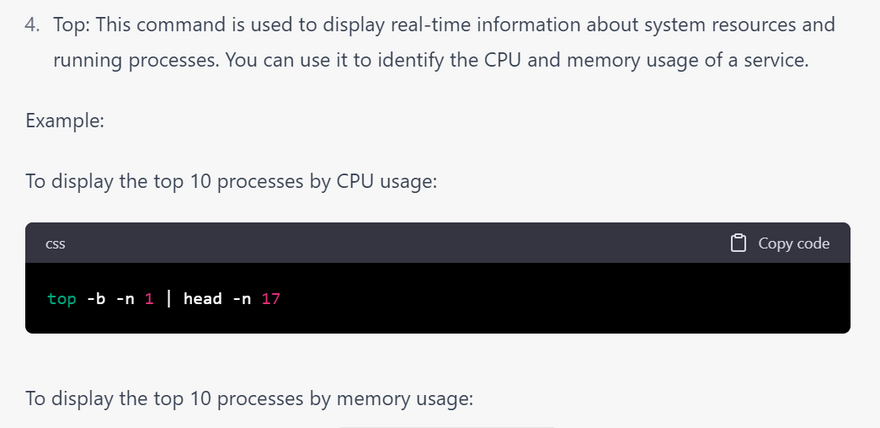The width and height of the screenshot is (880, 428).
Task: Click the -b flag in the command
Action: (x=96, y=298)
